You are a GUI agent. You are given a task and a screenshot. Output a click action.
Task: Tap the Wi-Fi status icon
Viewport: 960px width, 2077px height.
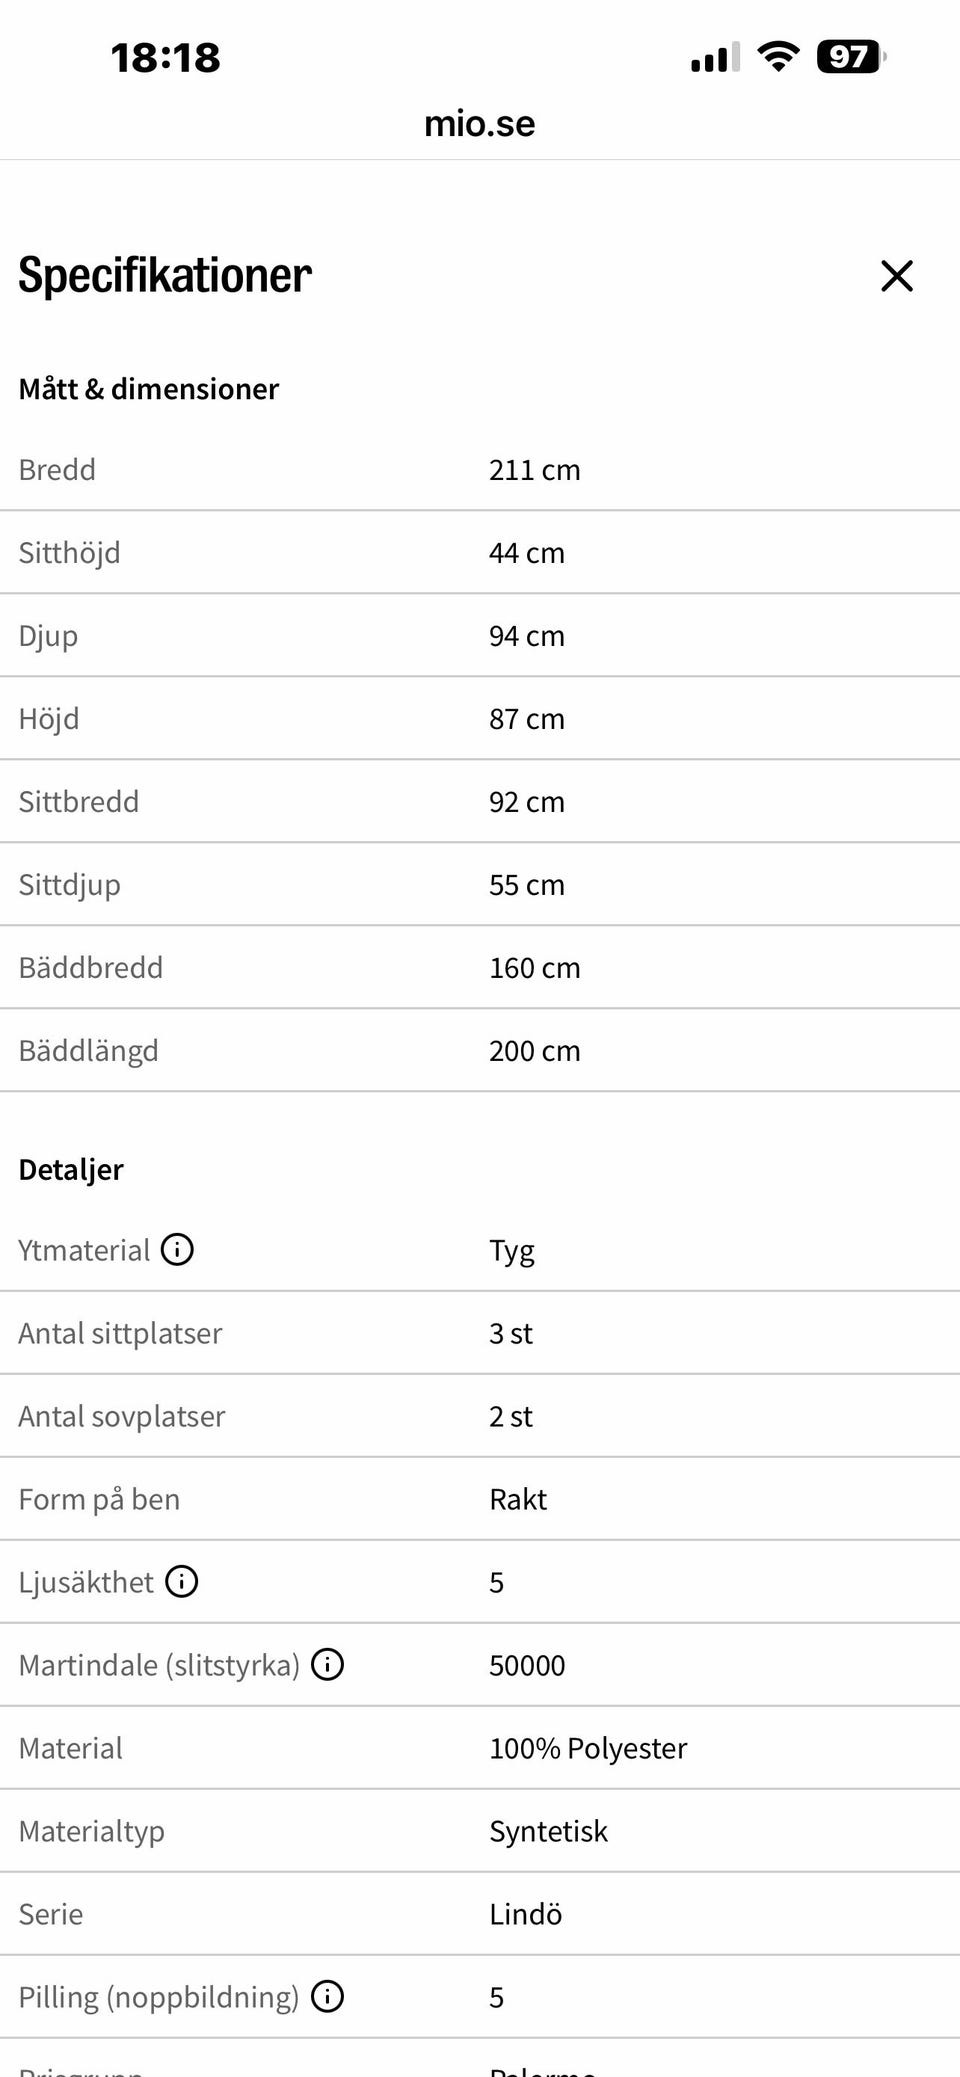pyautogui.click(x=778, y=57)
